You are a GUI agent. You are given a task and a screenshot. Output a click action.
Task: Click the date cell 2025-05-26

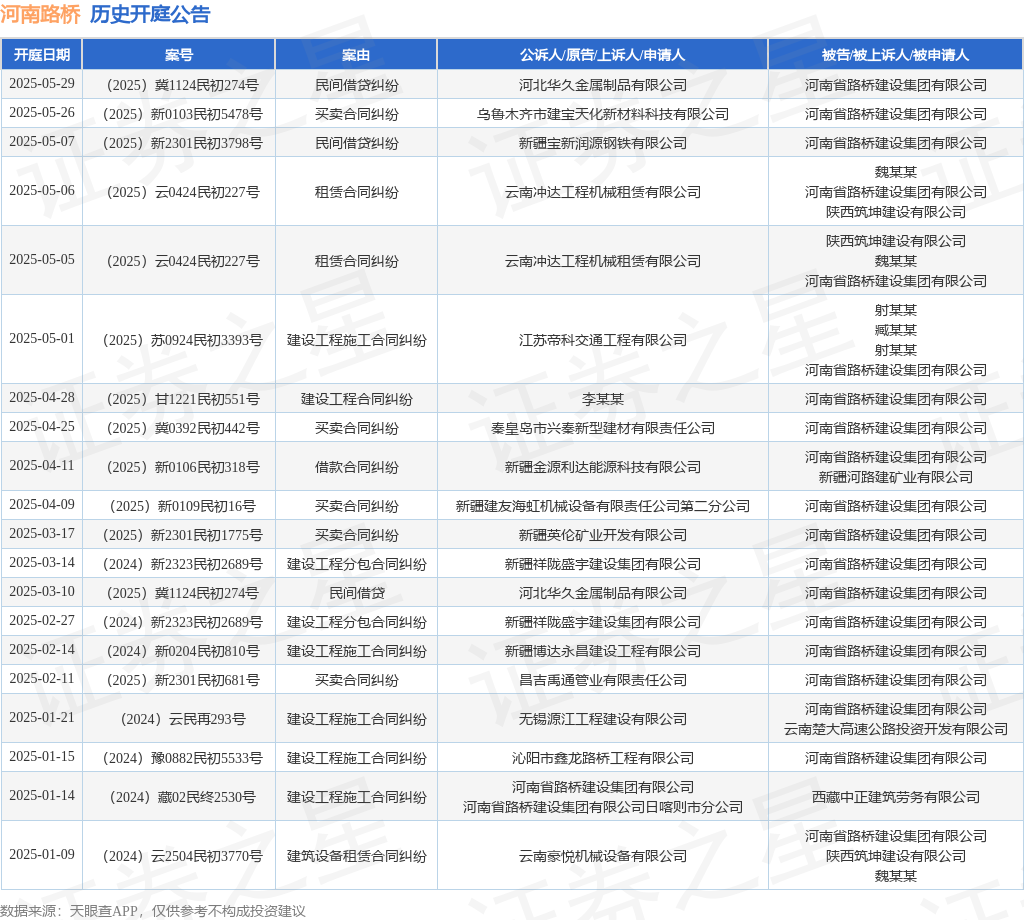click(x=42, y=112)
